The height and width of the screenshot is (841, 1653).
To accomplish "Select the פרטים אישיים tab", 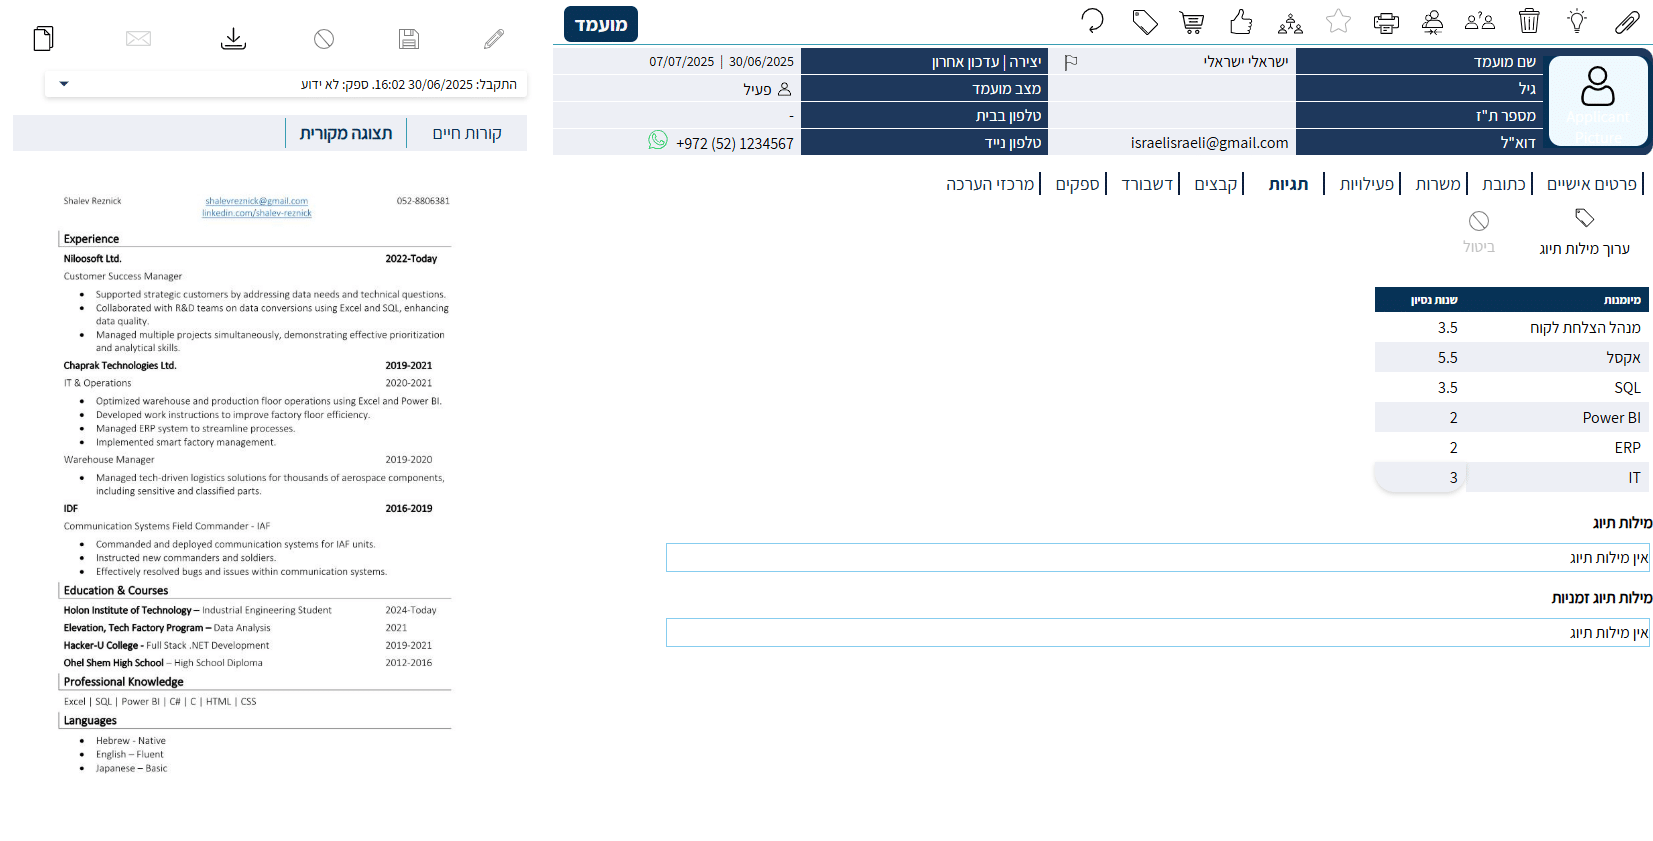I will click(x=1591, y=184).
